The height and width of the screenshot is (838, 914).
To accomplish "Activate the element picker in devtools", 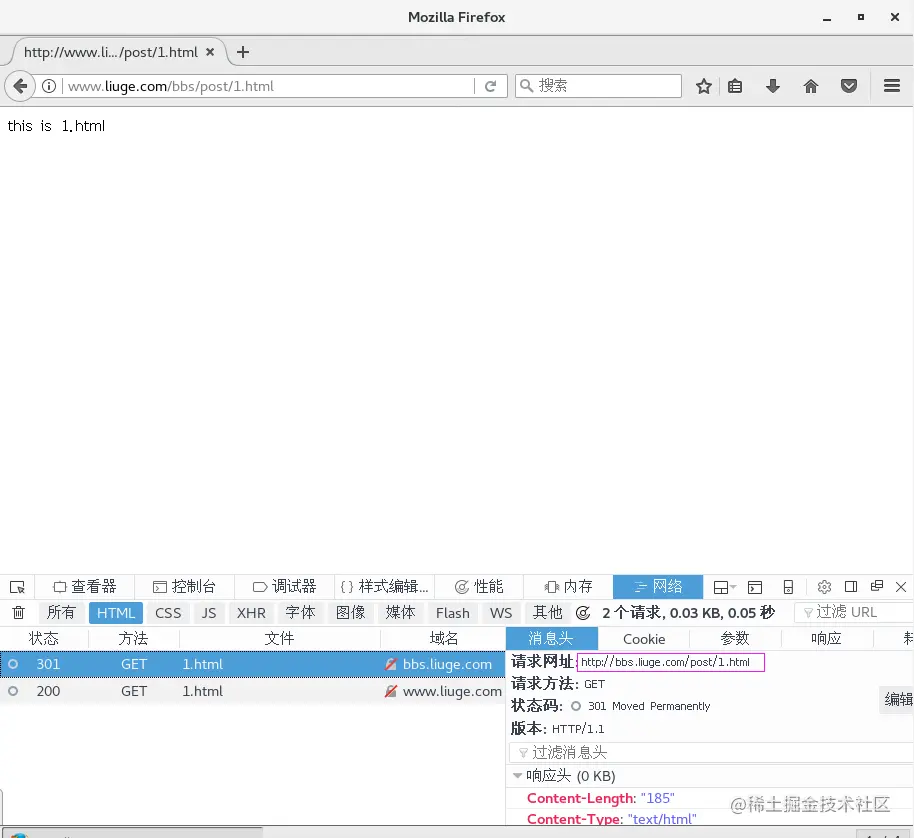I will [x=17, y=587].
